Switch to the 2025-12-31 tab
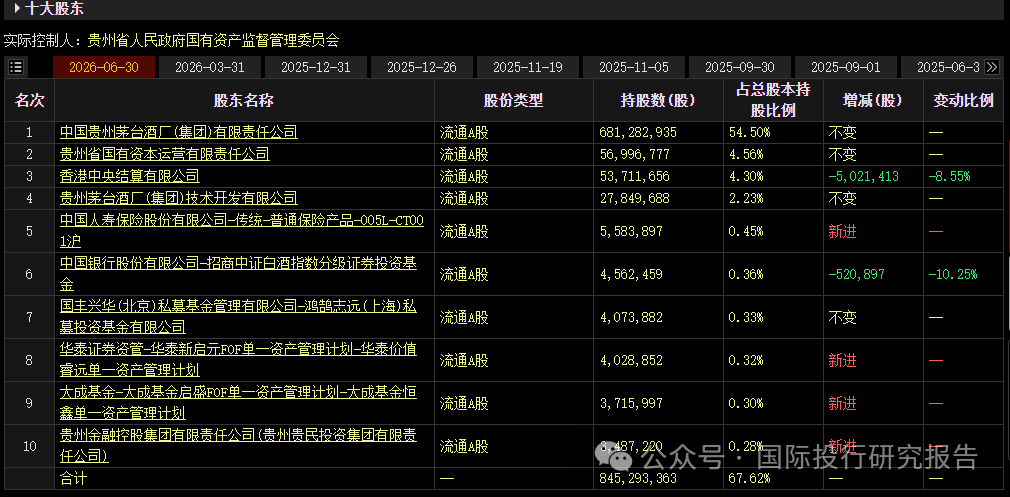Image resolution: width=1010 pixels, height=497 pixels. point(316,67)
